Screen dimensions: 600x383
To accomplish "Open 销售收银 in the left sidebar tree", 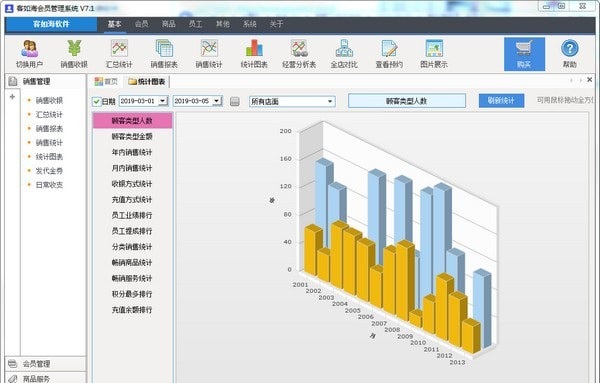I will 49,100.
